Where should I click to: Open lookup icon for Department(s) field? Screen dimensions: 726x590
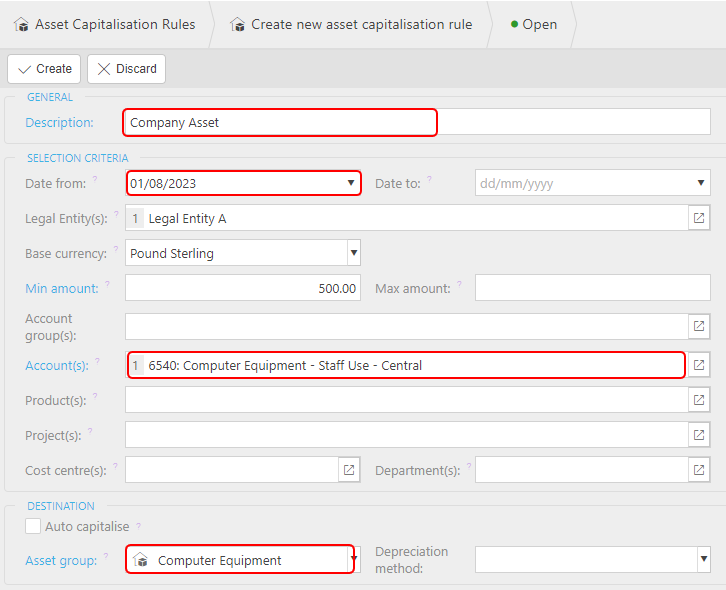(699, 470)
